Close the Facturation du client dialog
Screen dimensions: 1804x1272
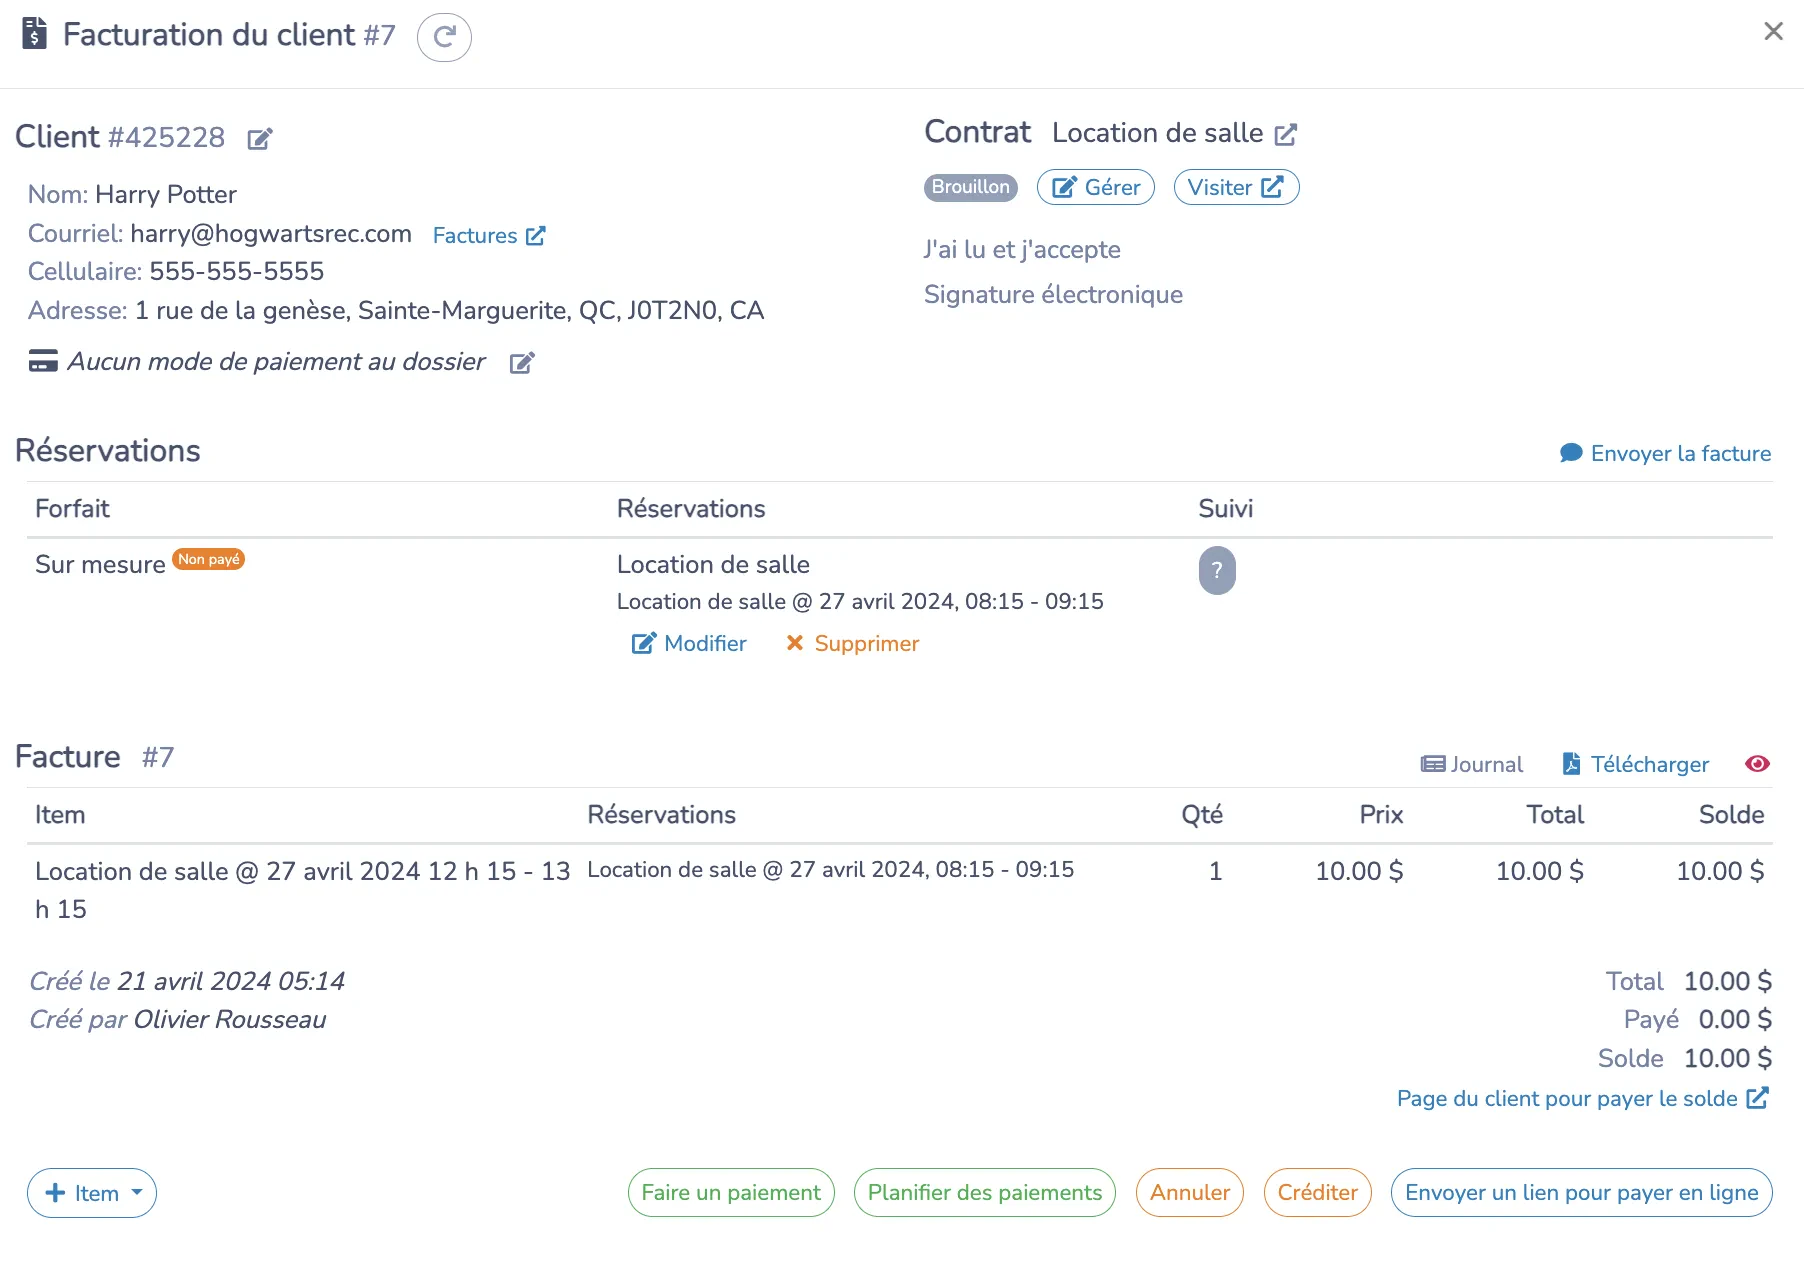(1773, 32)
